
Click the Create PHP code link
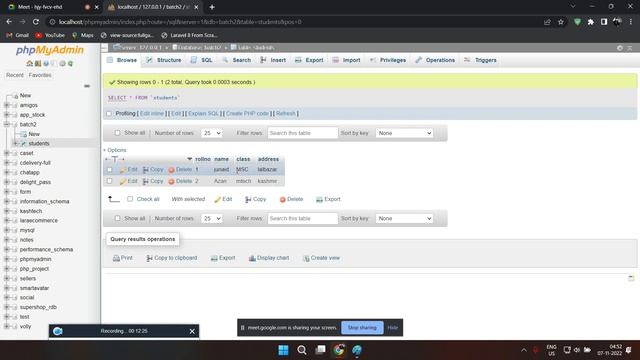click(x=247, y=114)
